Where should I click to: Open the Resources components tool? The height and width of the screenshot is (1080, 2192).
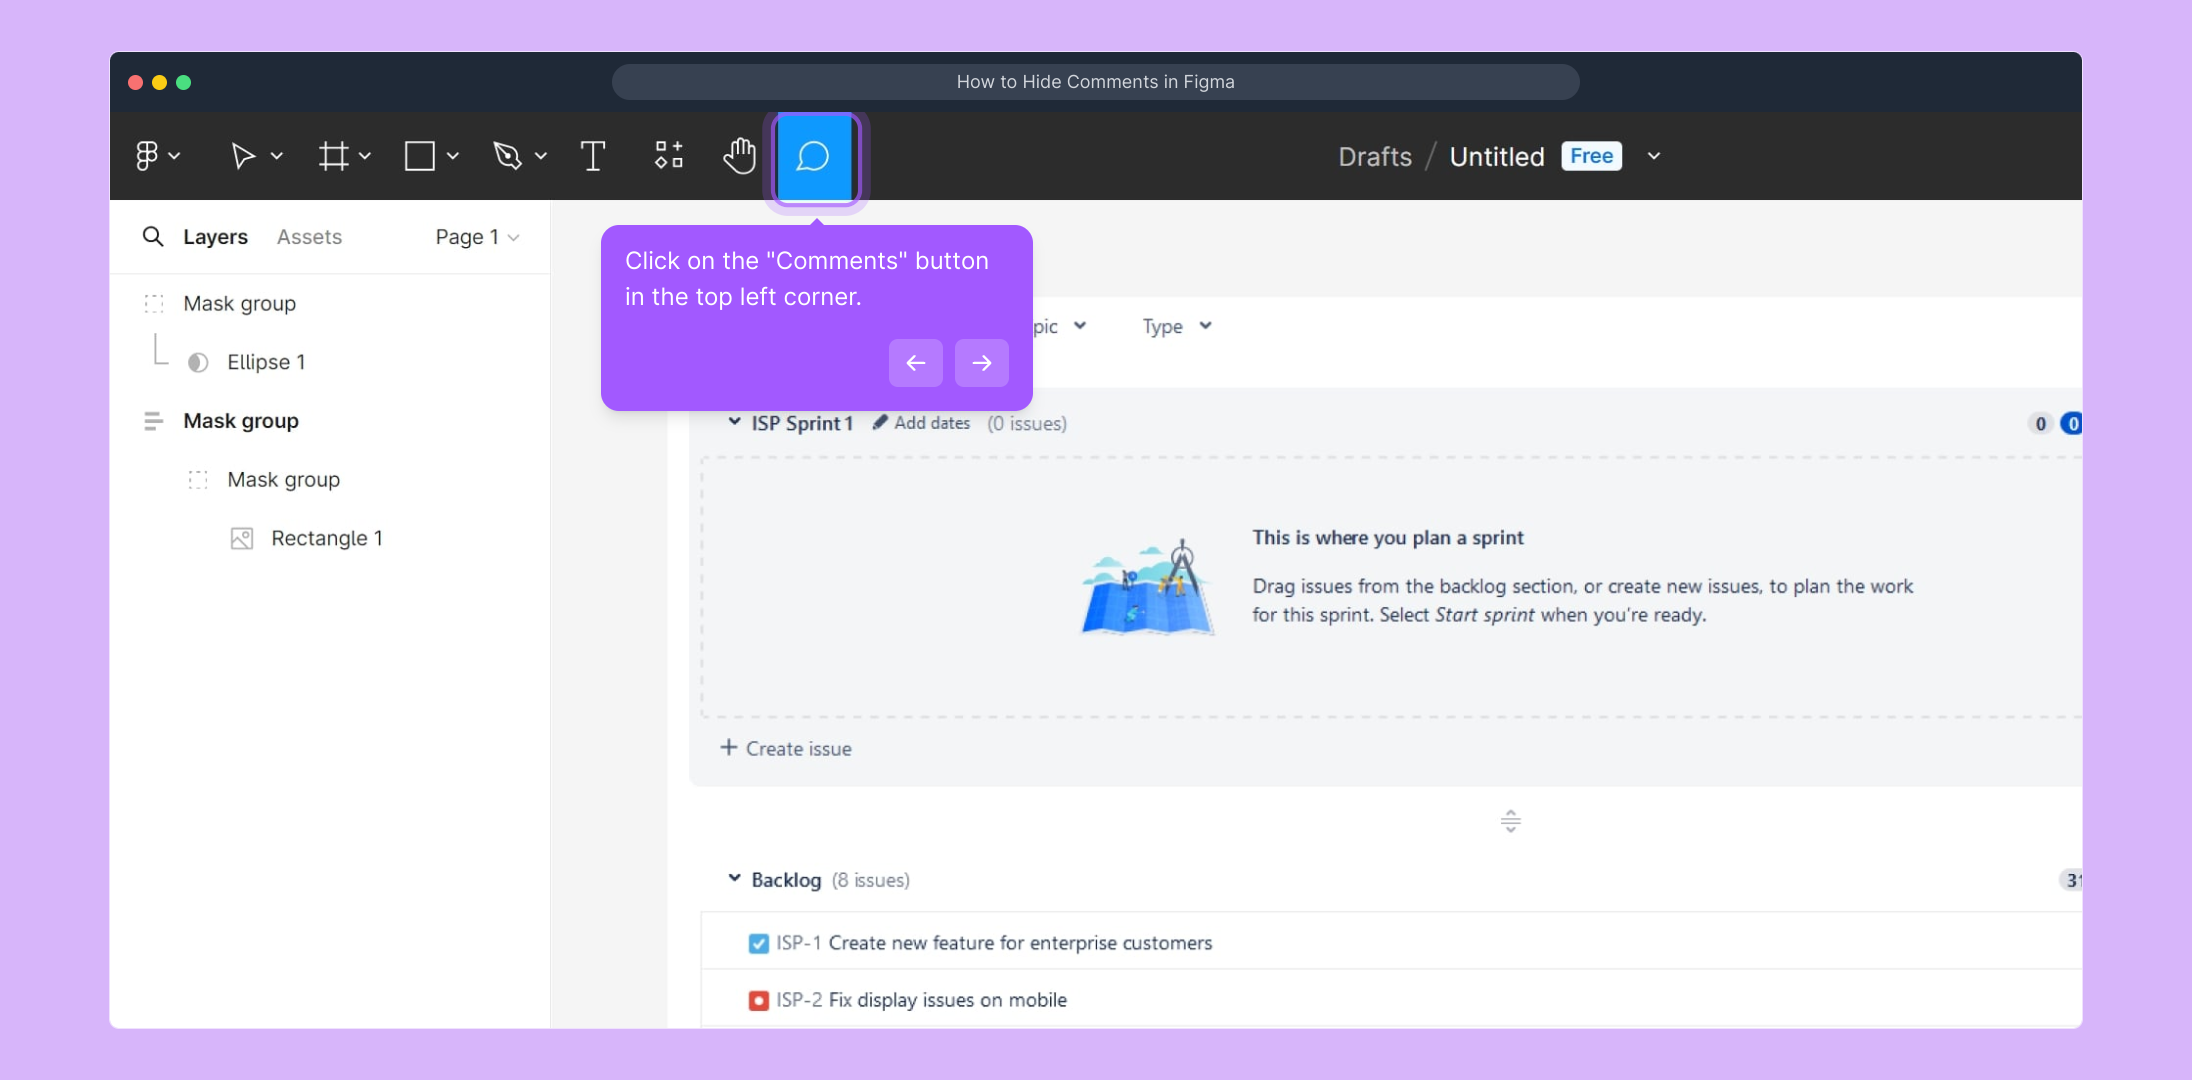(x=669, y=155)
